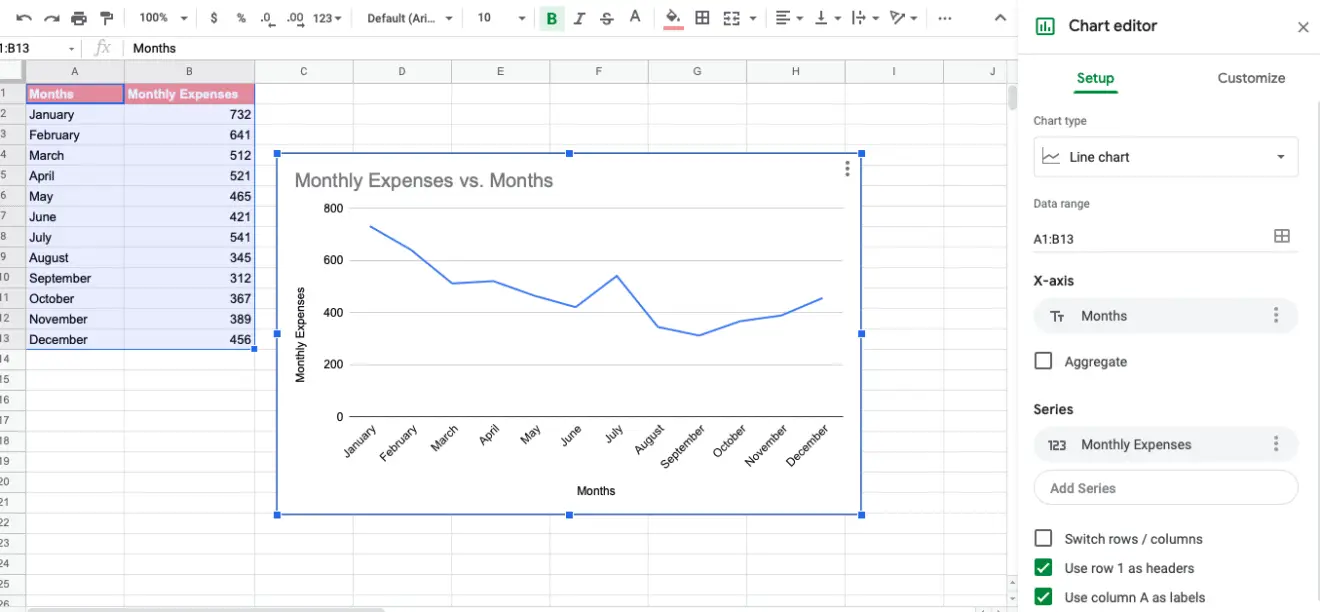Screen dimensions: 1320x612
Task: Open Monthly Expenses series options menu
Action: point(1276,444)
